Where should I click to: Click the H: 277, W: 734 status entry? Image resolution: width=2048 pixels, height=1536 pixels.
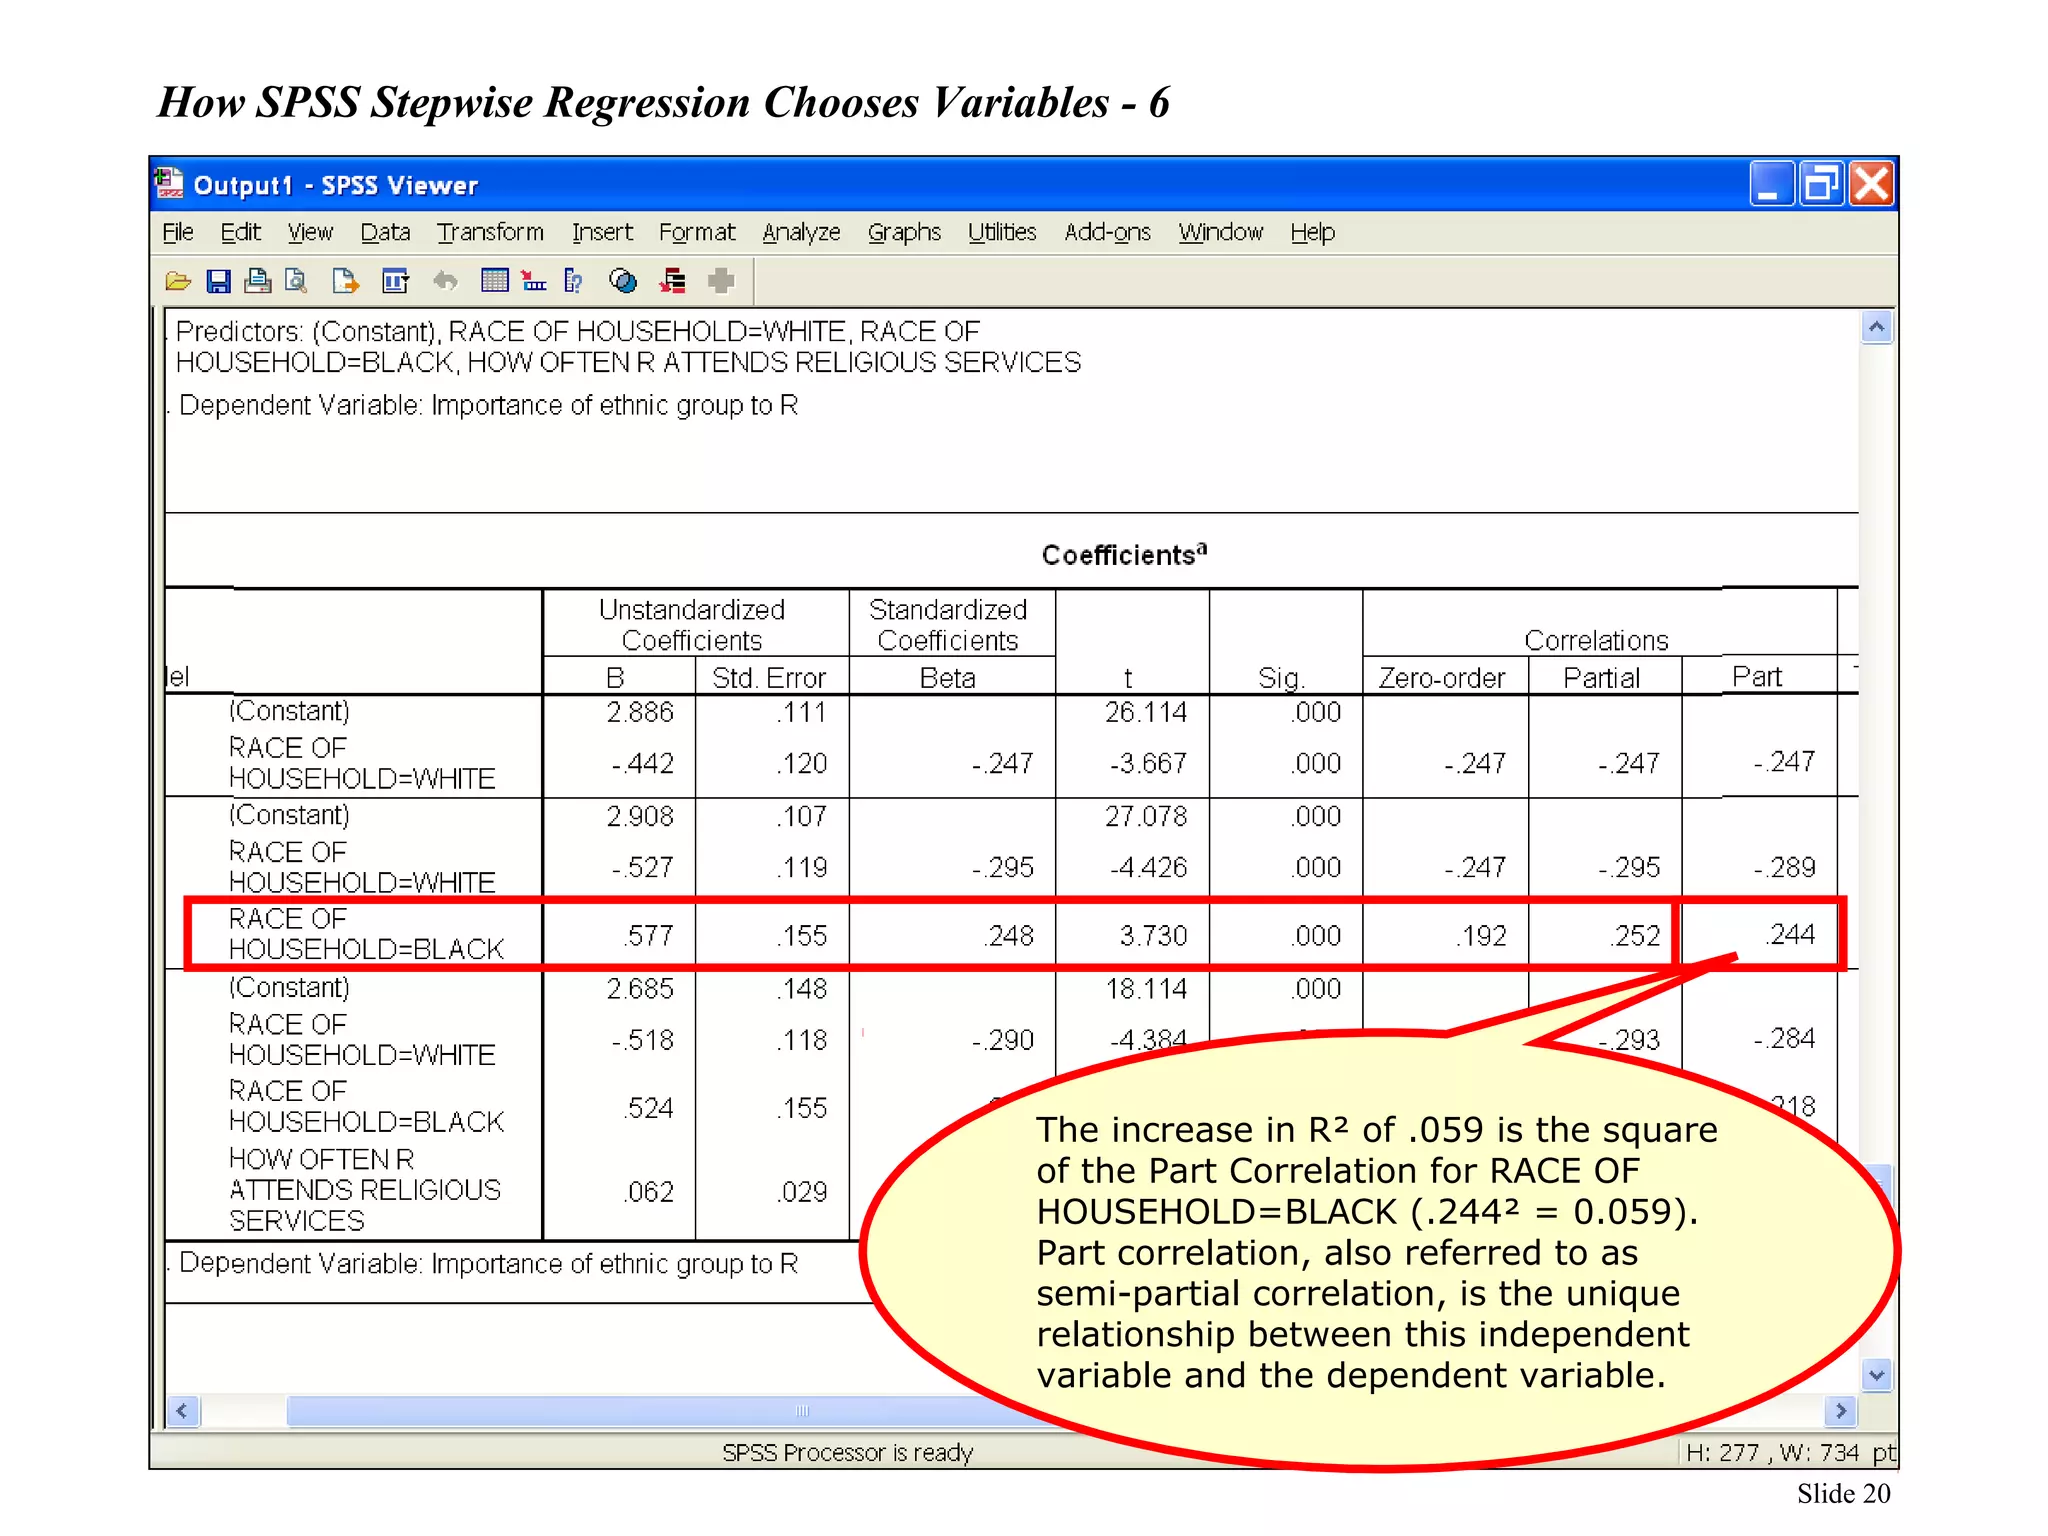tap(1790, 1452)
